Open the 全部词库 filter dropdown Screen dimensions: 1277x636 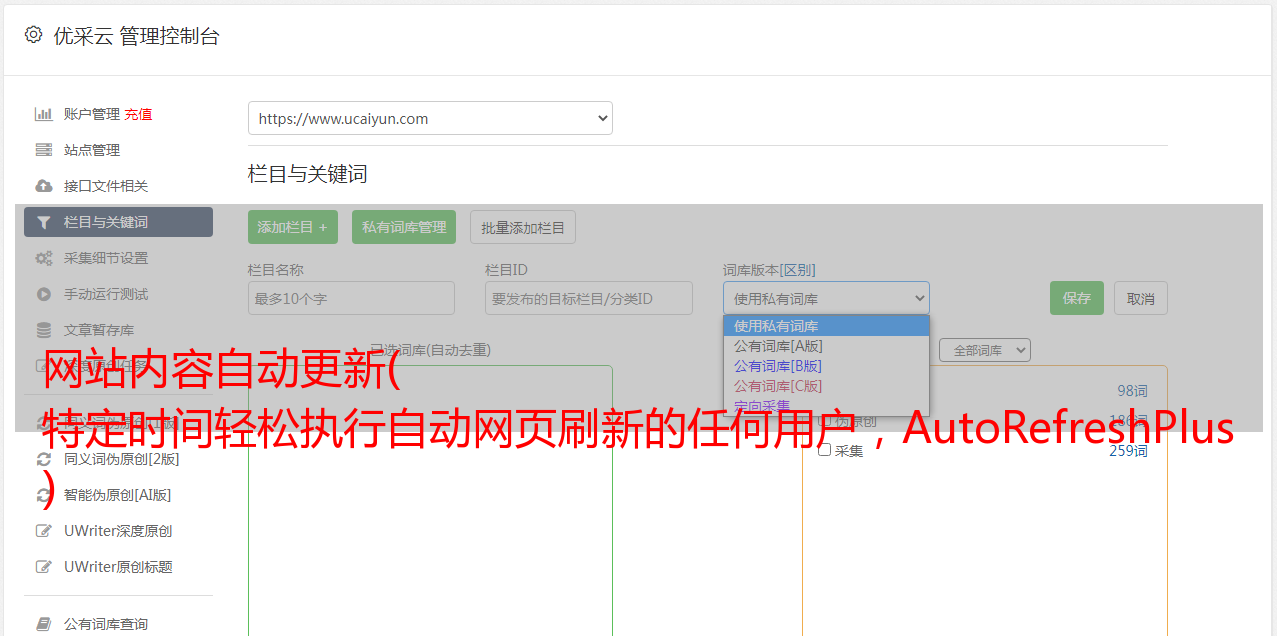[985, 350]
